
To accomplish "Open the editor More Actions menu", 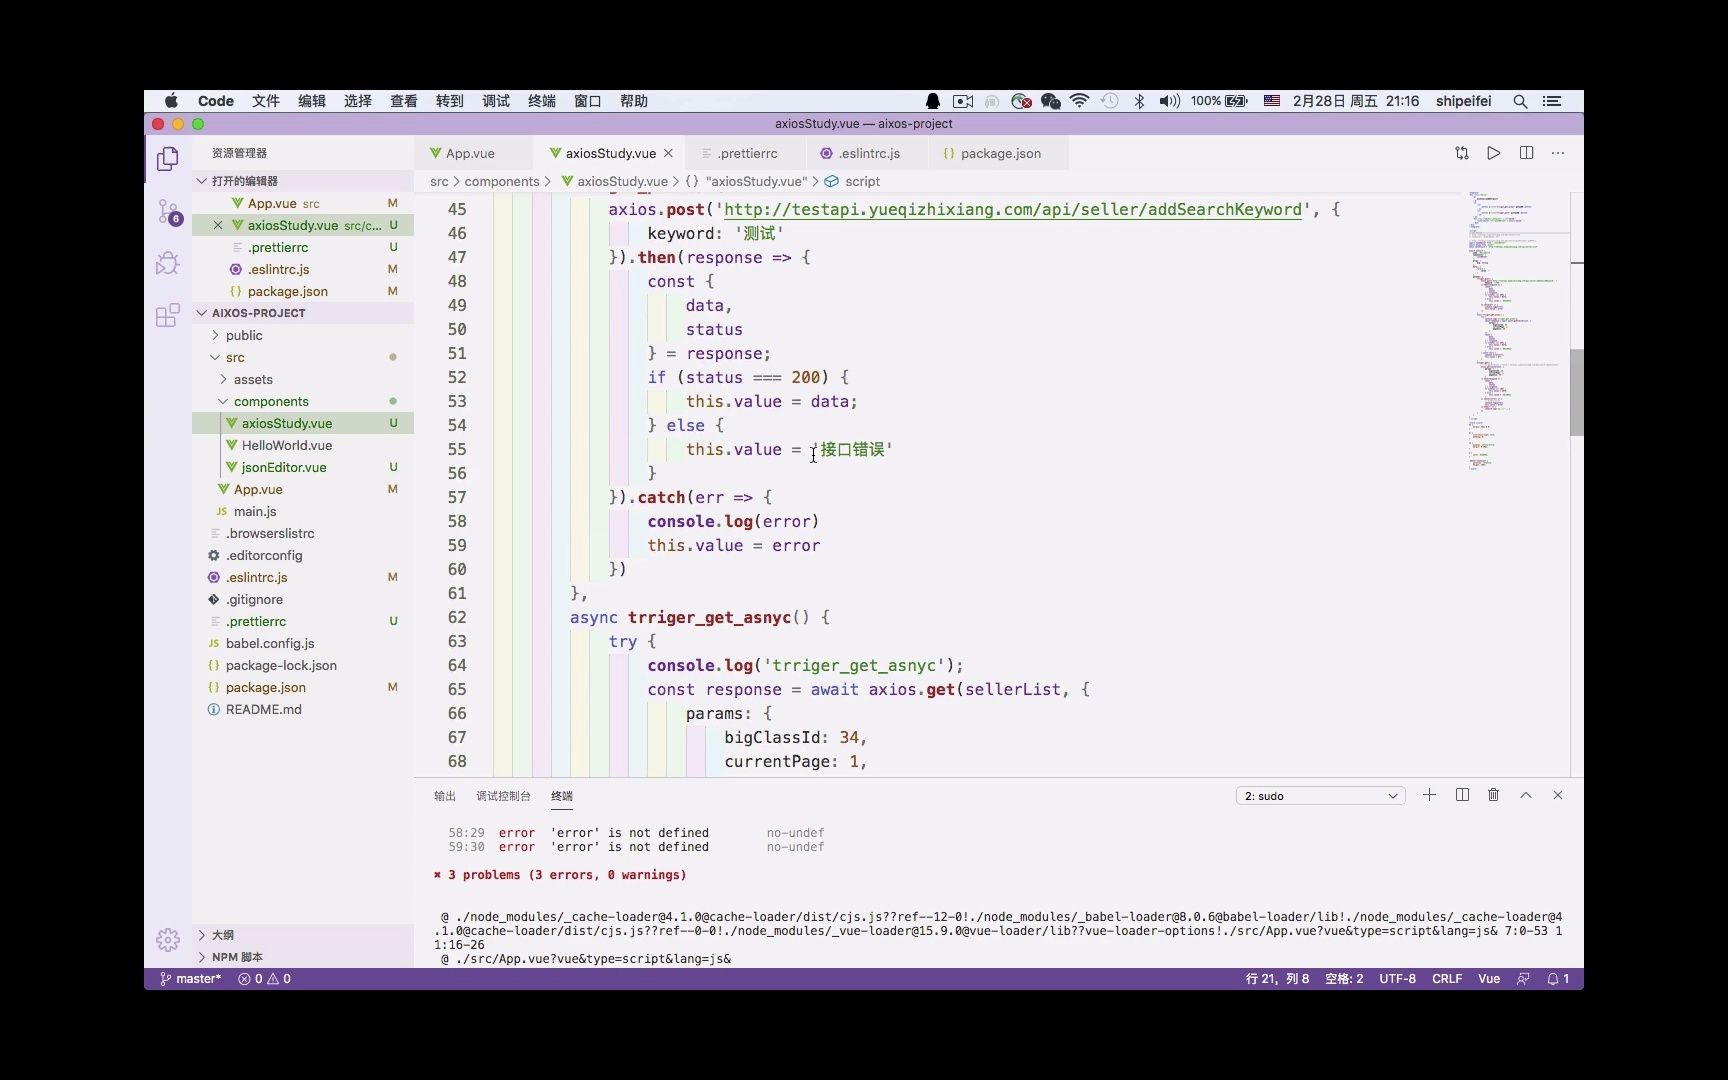I will tap(1558, 153).
